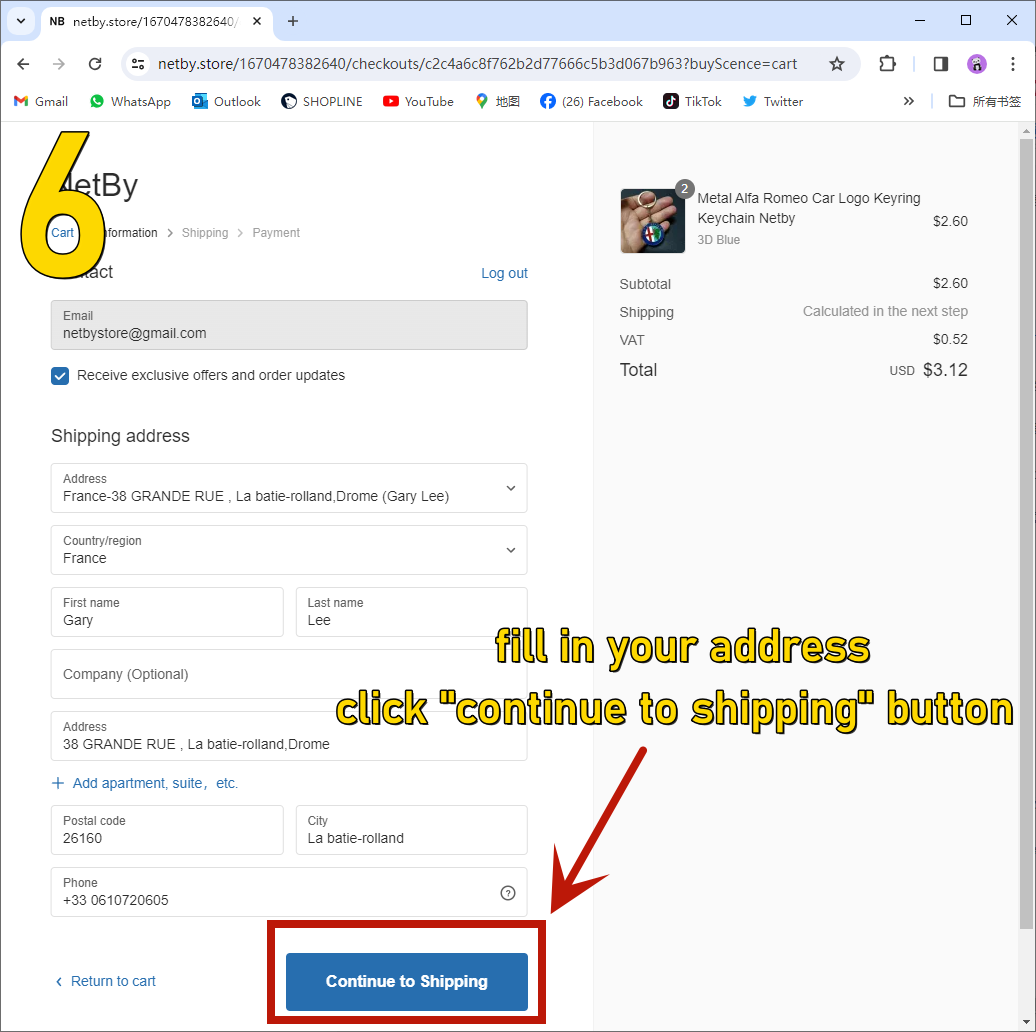Select the netby.store browser tab
The image size is (1036, 1032).
click(150, 21)
